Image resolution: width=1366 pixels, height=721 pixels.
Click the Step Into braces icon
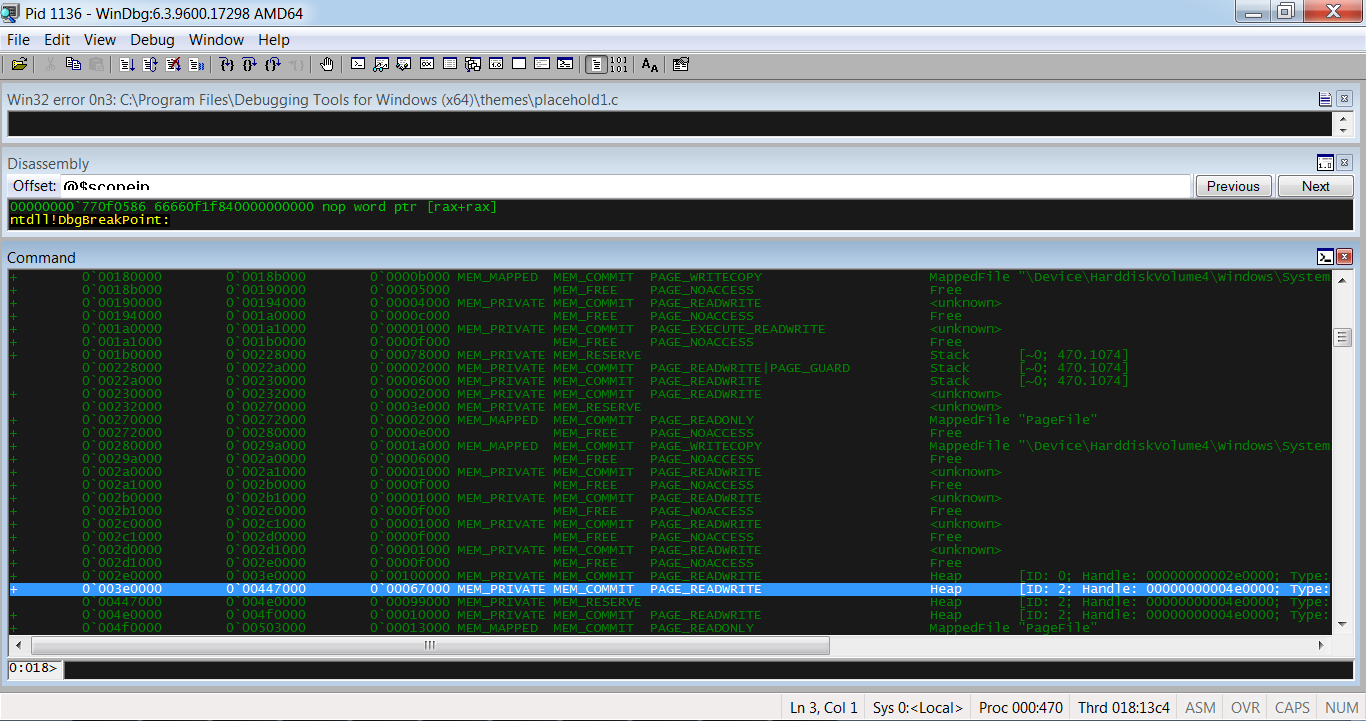point(227,65)
